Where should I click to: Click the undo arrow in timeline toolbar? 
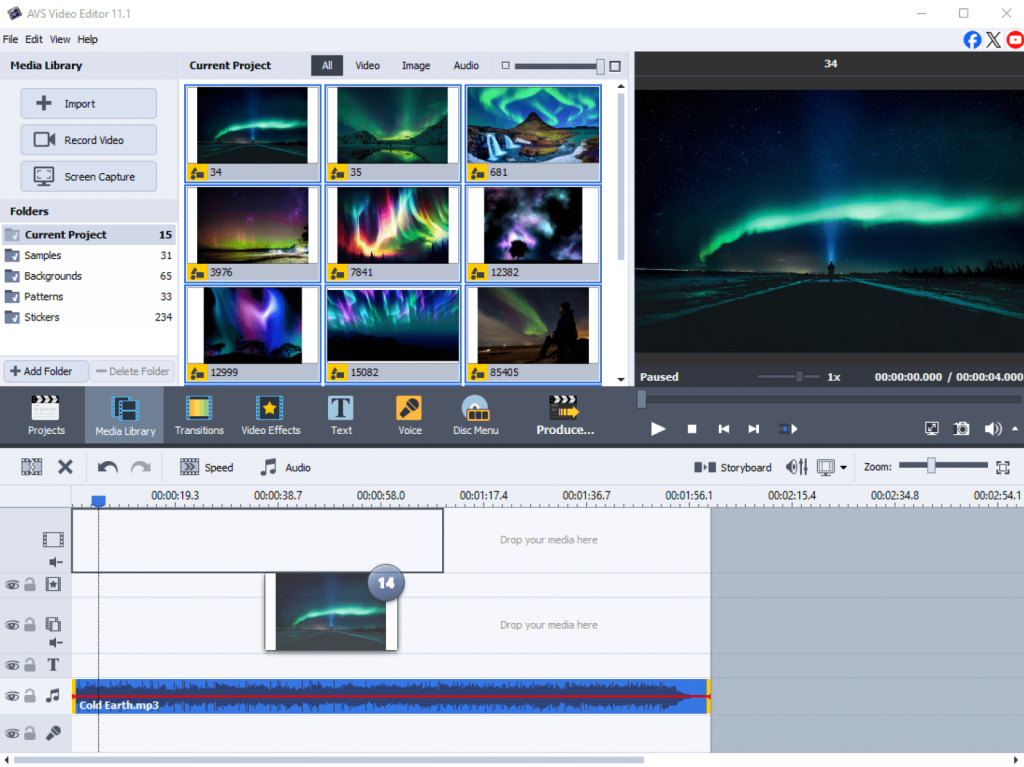pos(108,467)
